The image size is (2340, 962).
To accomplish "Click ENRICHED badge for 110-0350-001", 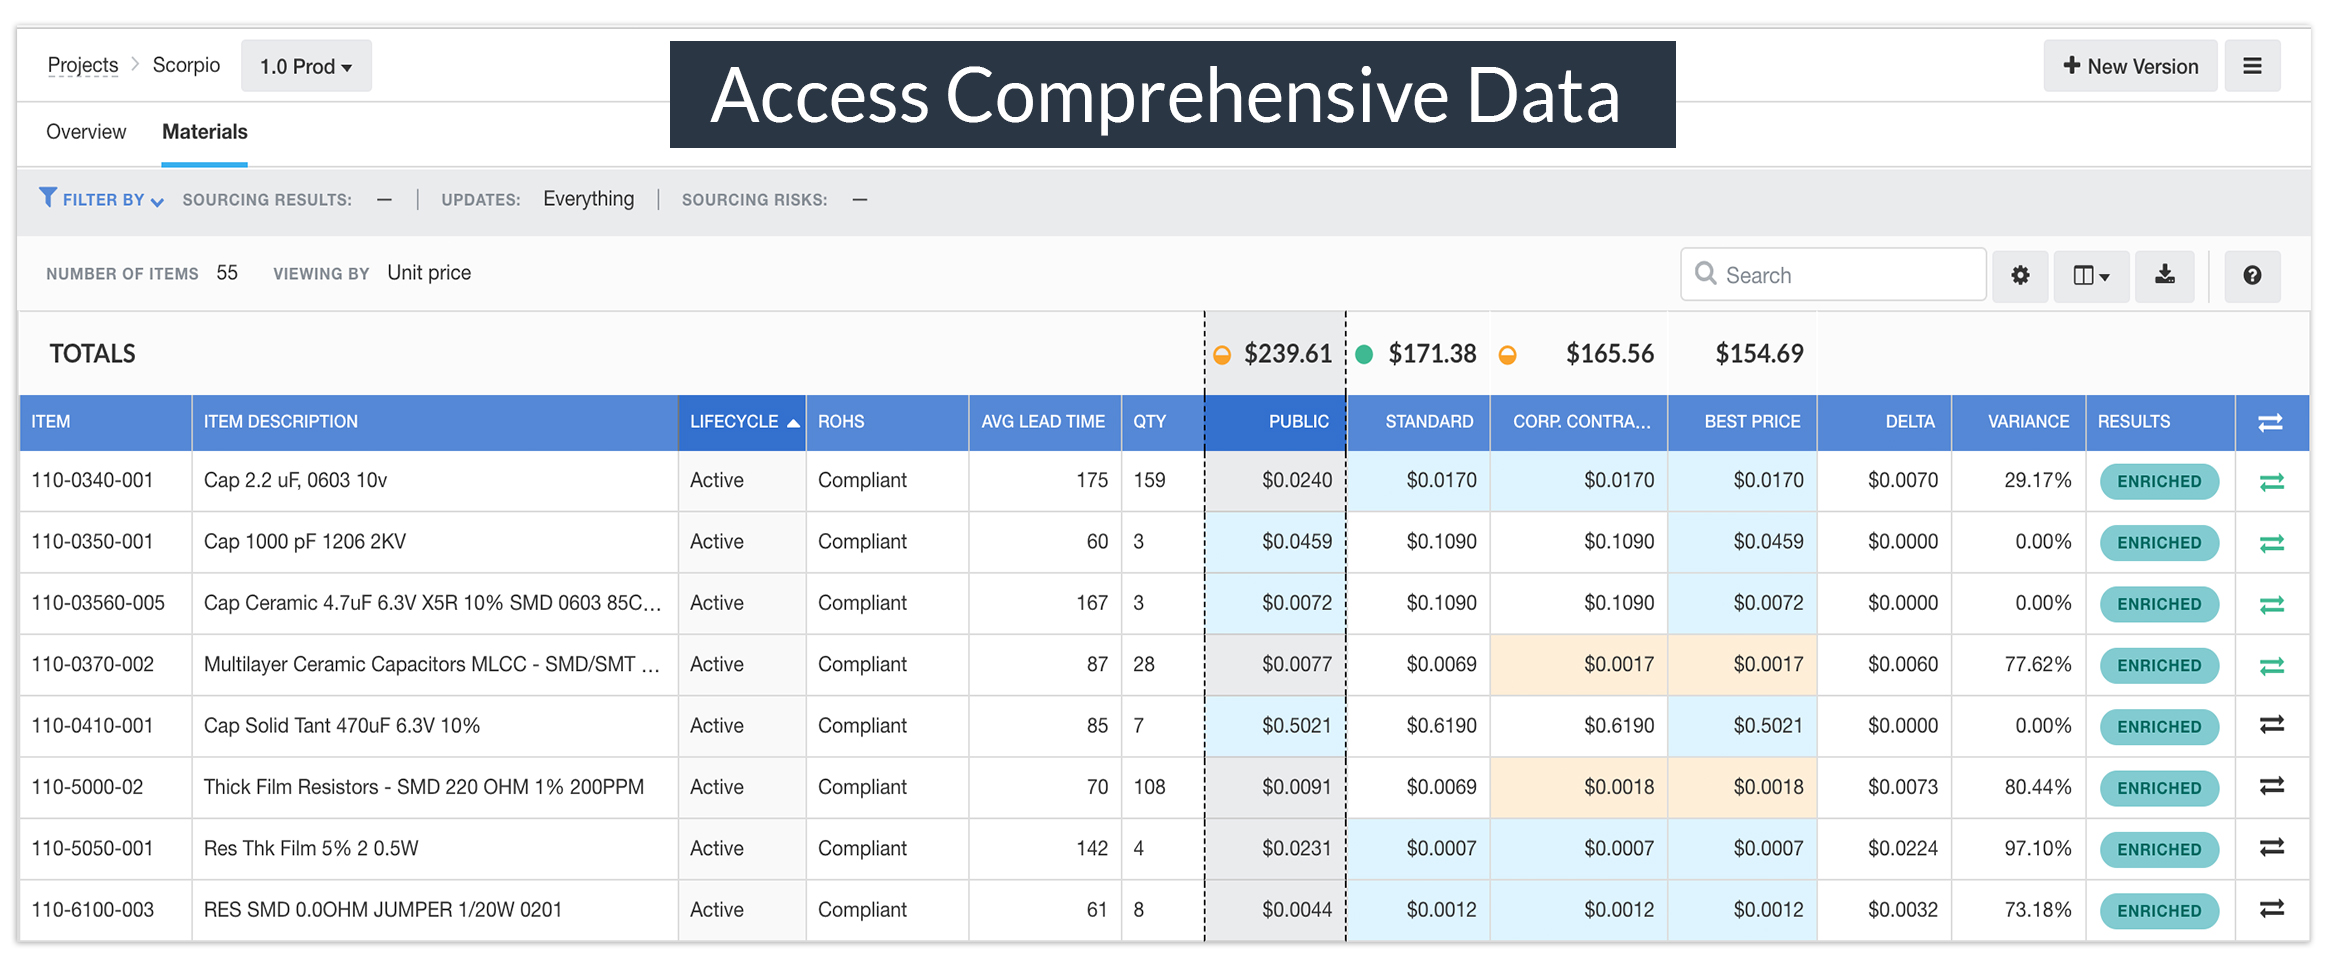I will tap(2159, 543).
